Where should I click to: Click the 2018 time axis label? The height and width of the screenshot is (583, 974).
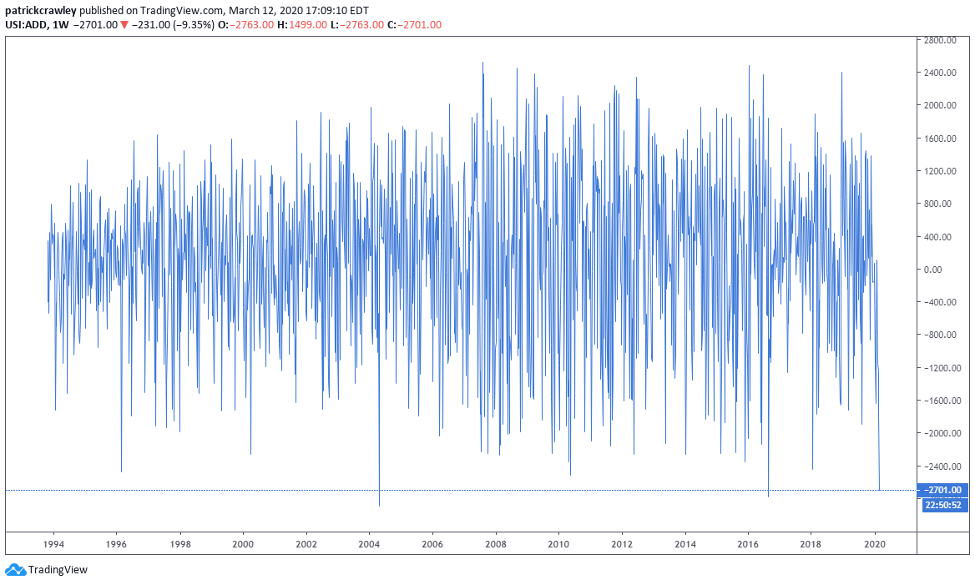click(x=811, y=544)
